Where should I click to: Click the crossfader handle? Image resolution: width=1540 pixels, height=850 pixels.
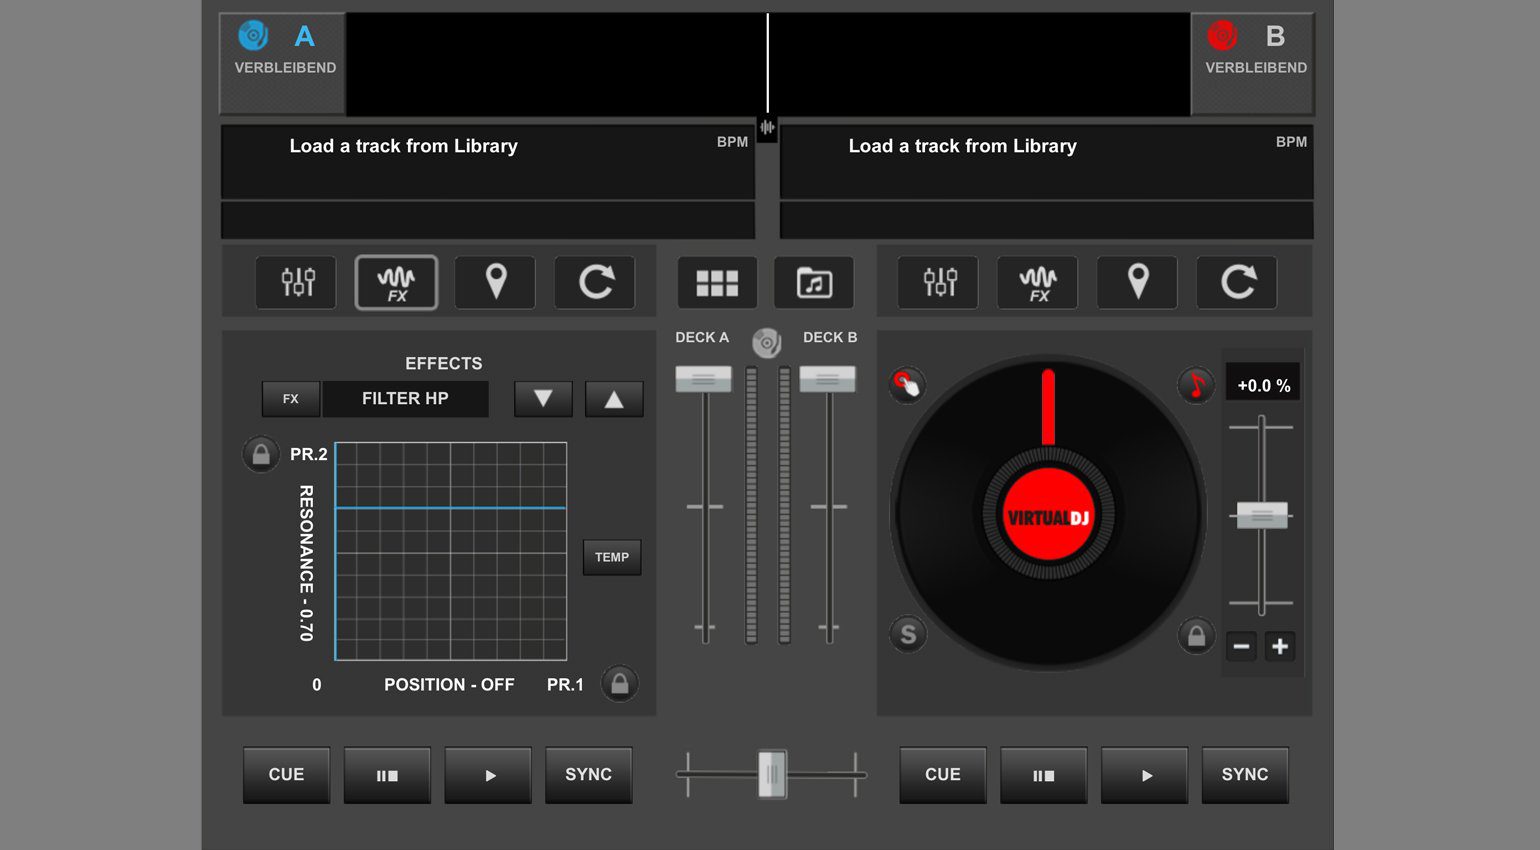pyautogui.click(x=772, y=774)
